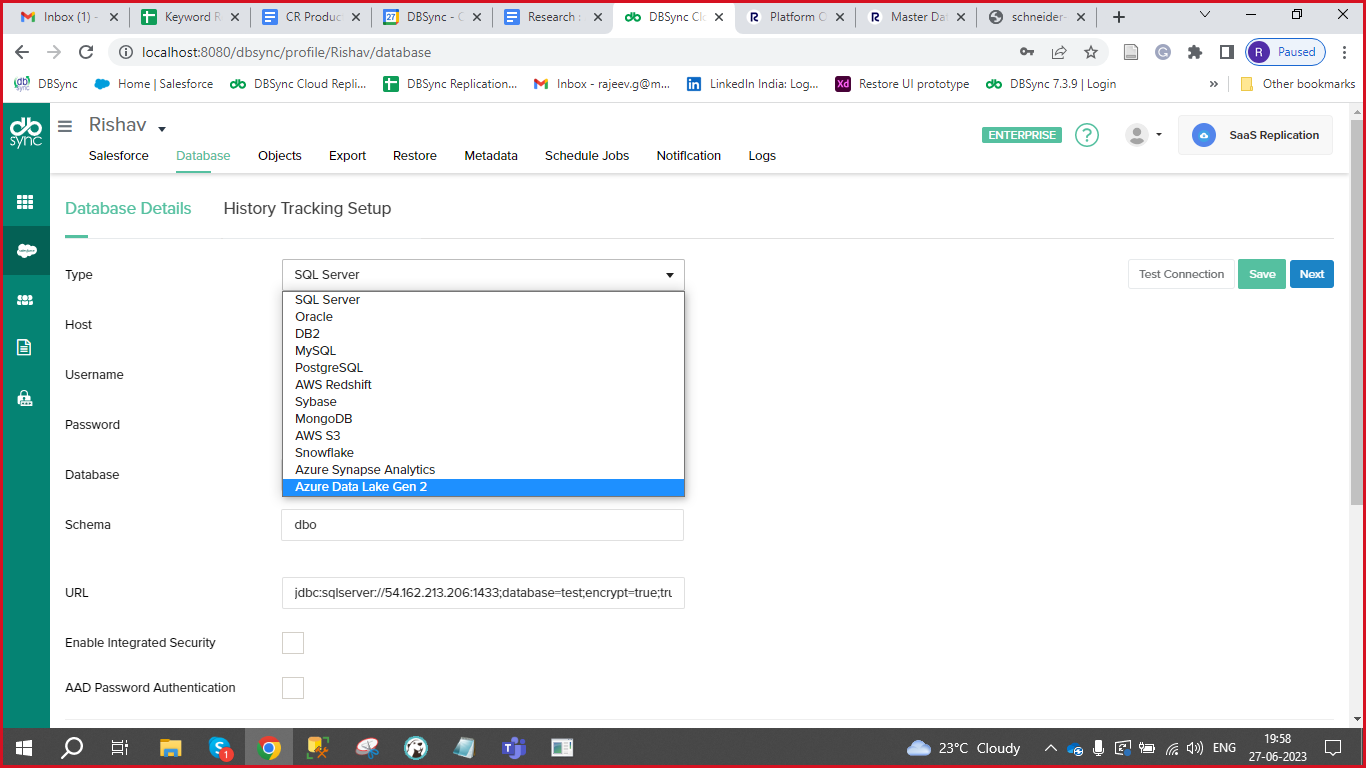Open Windows Start menu
The height and width of the screenshot is (768, 1366).
pyautogui.click(x=24, y=747)
